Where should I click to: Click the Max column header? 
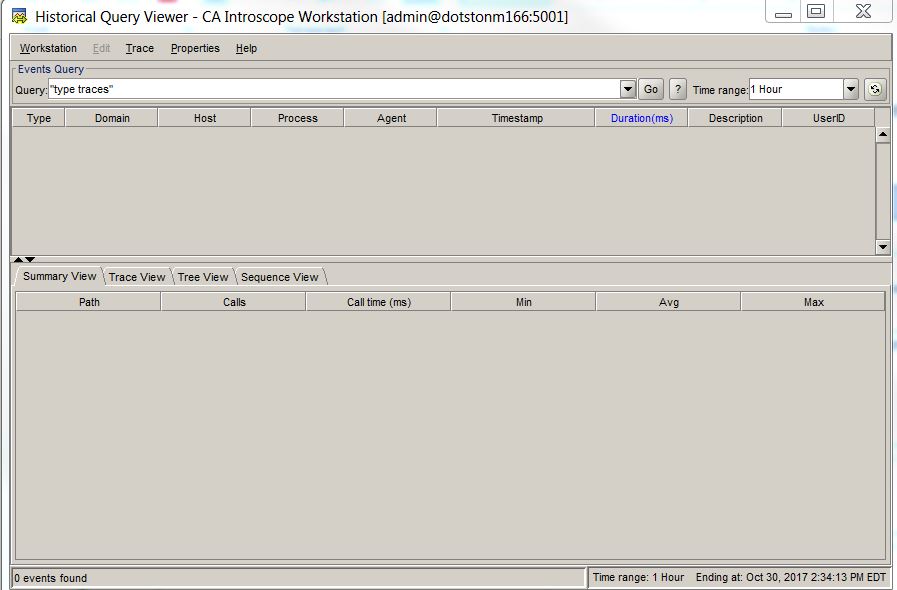[x=813, y=302]
